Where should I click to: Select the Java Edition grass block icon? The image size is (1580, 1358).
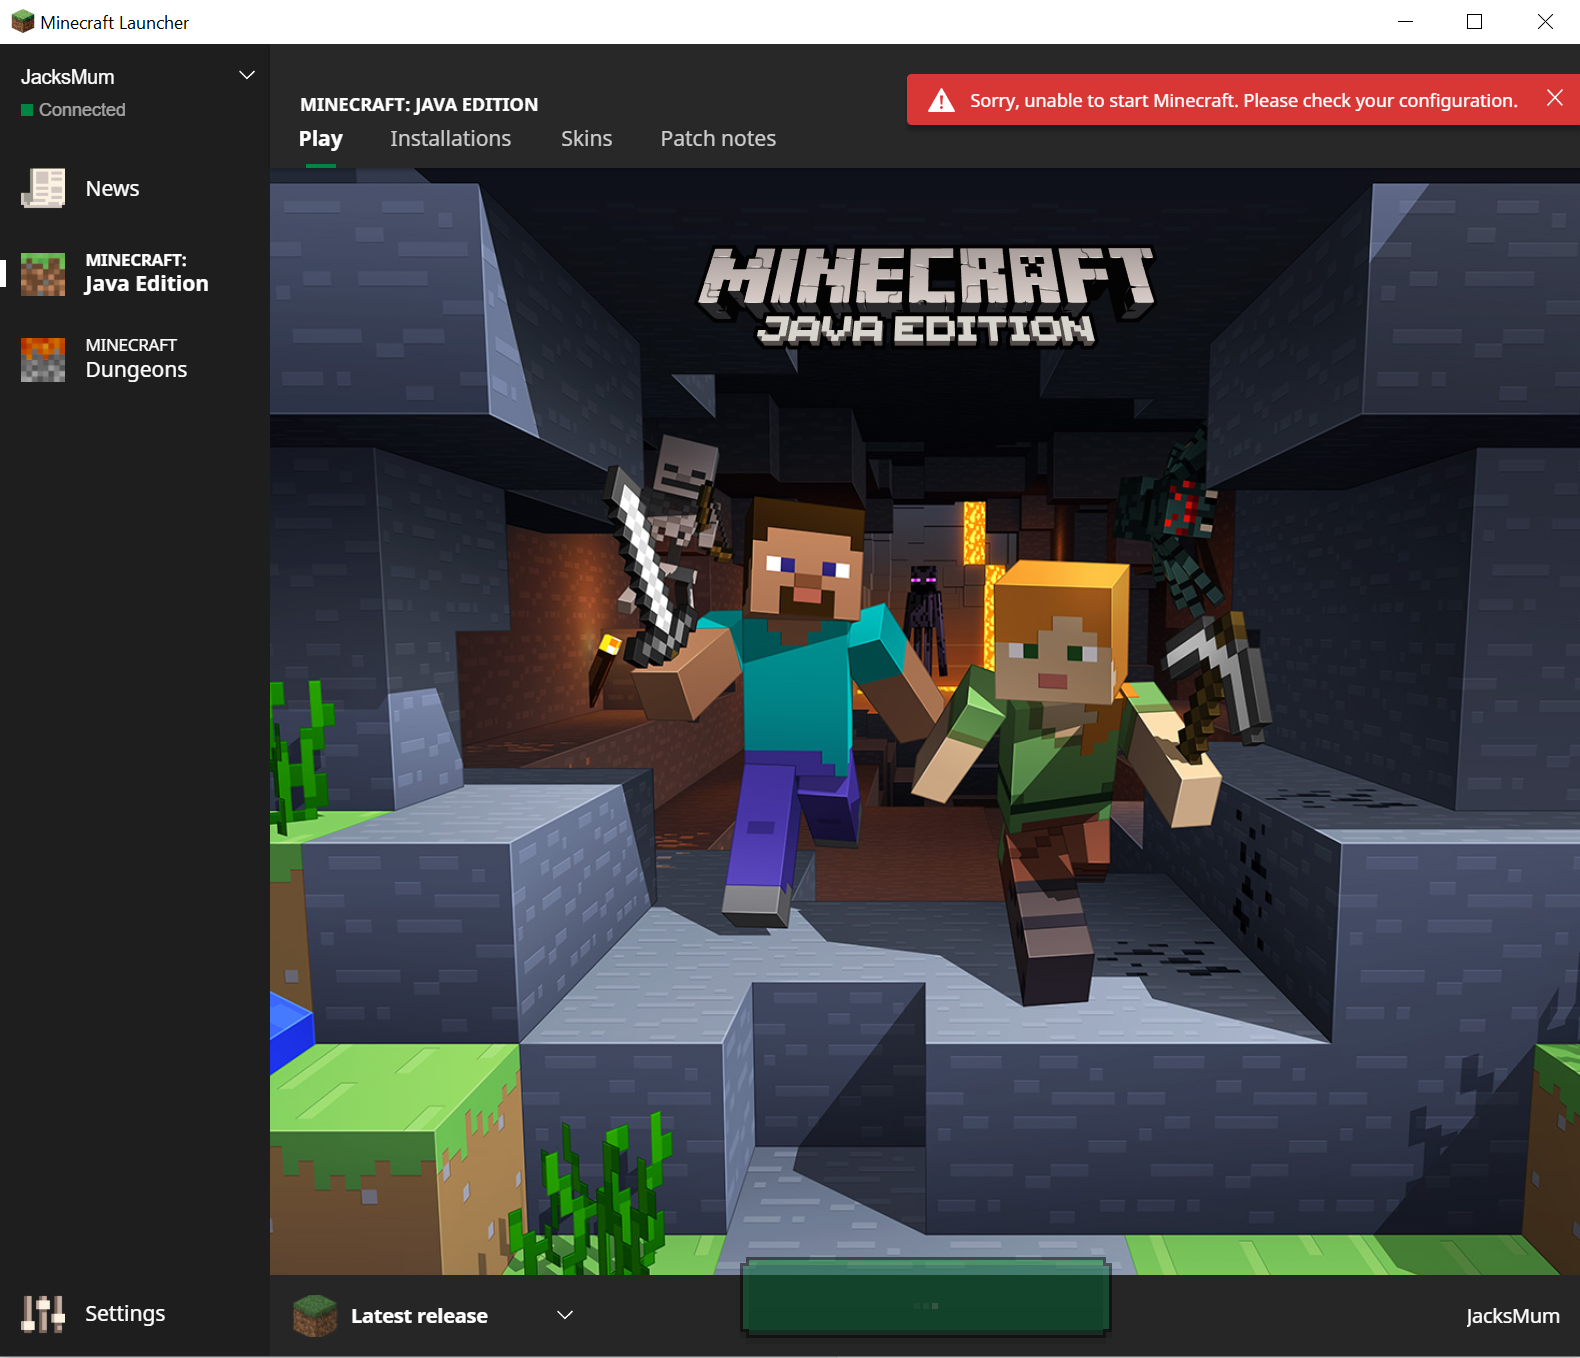43,274
